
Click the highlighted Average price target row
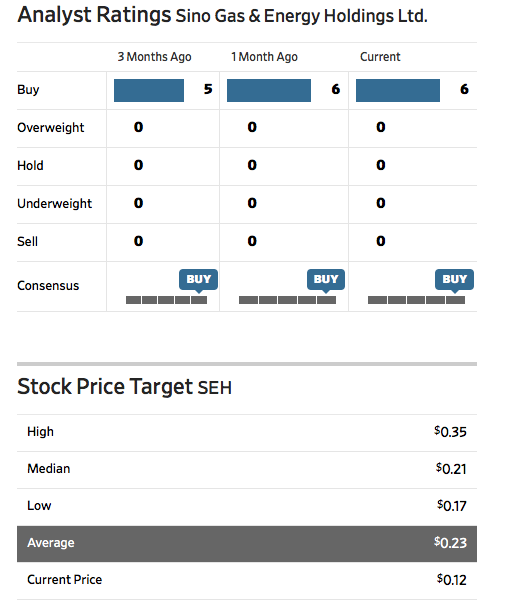tap(247, 544)
